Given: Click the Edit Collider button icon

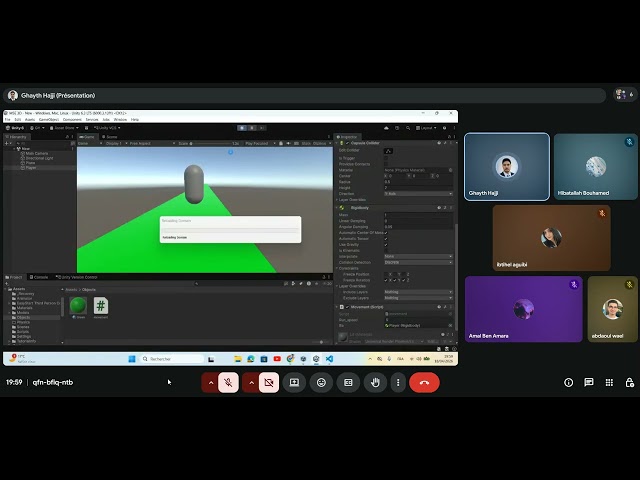Looking at the screenshot, I should 388,151.
